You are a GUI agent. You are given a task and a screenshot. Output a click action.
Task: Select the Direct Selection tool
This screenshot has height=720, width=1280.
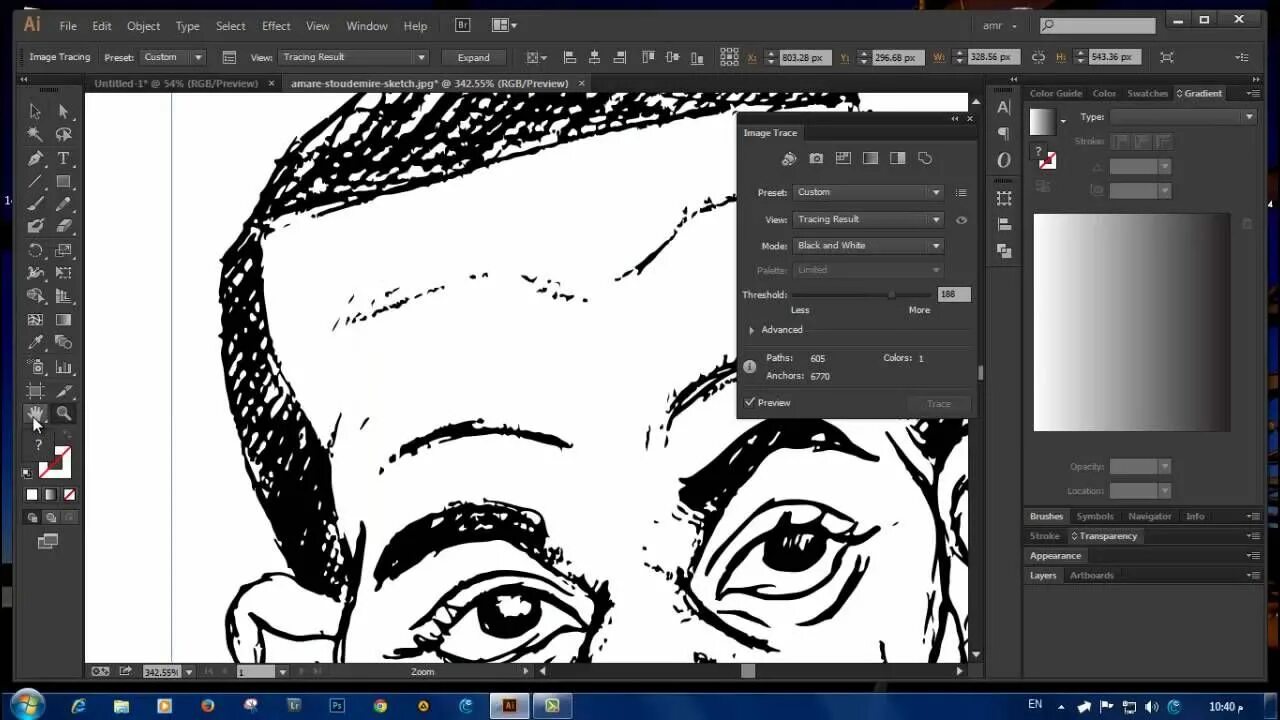pos(63,112)
